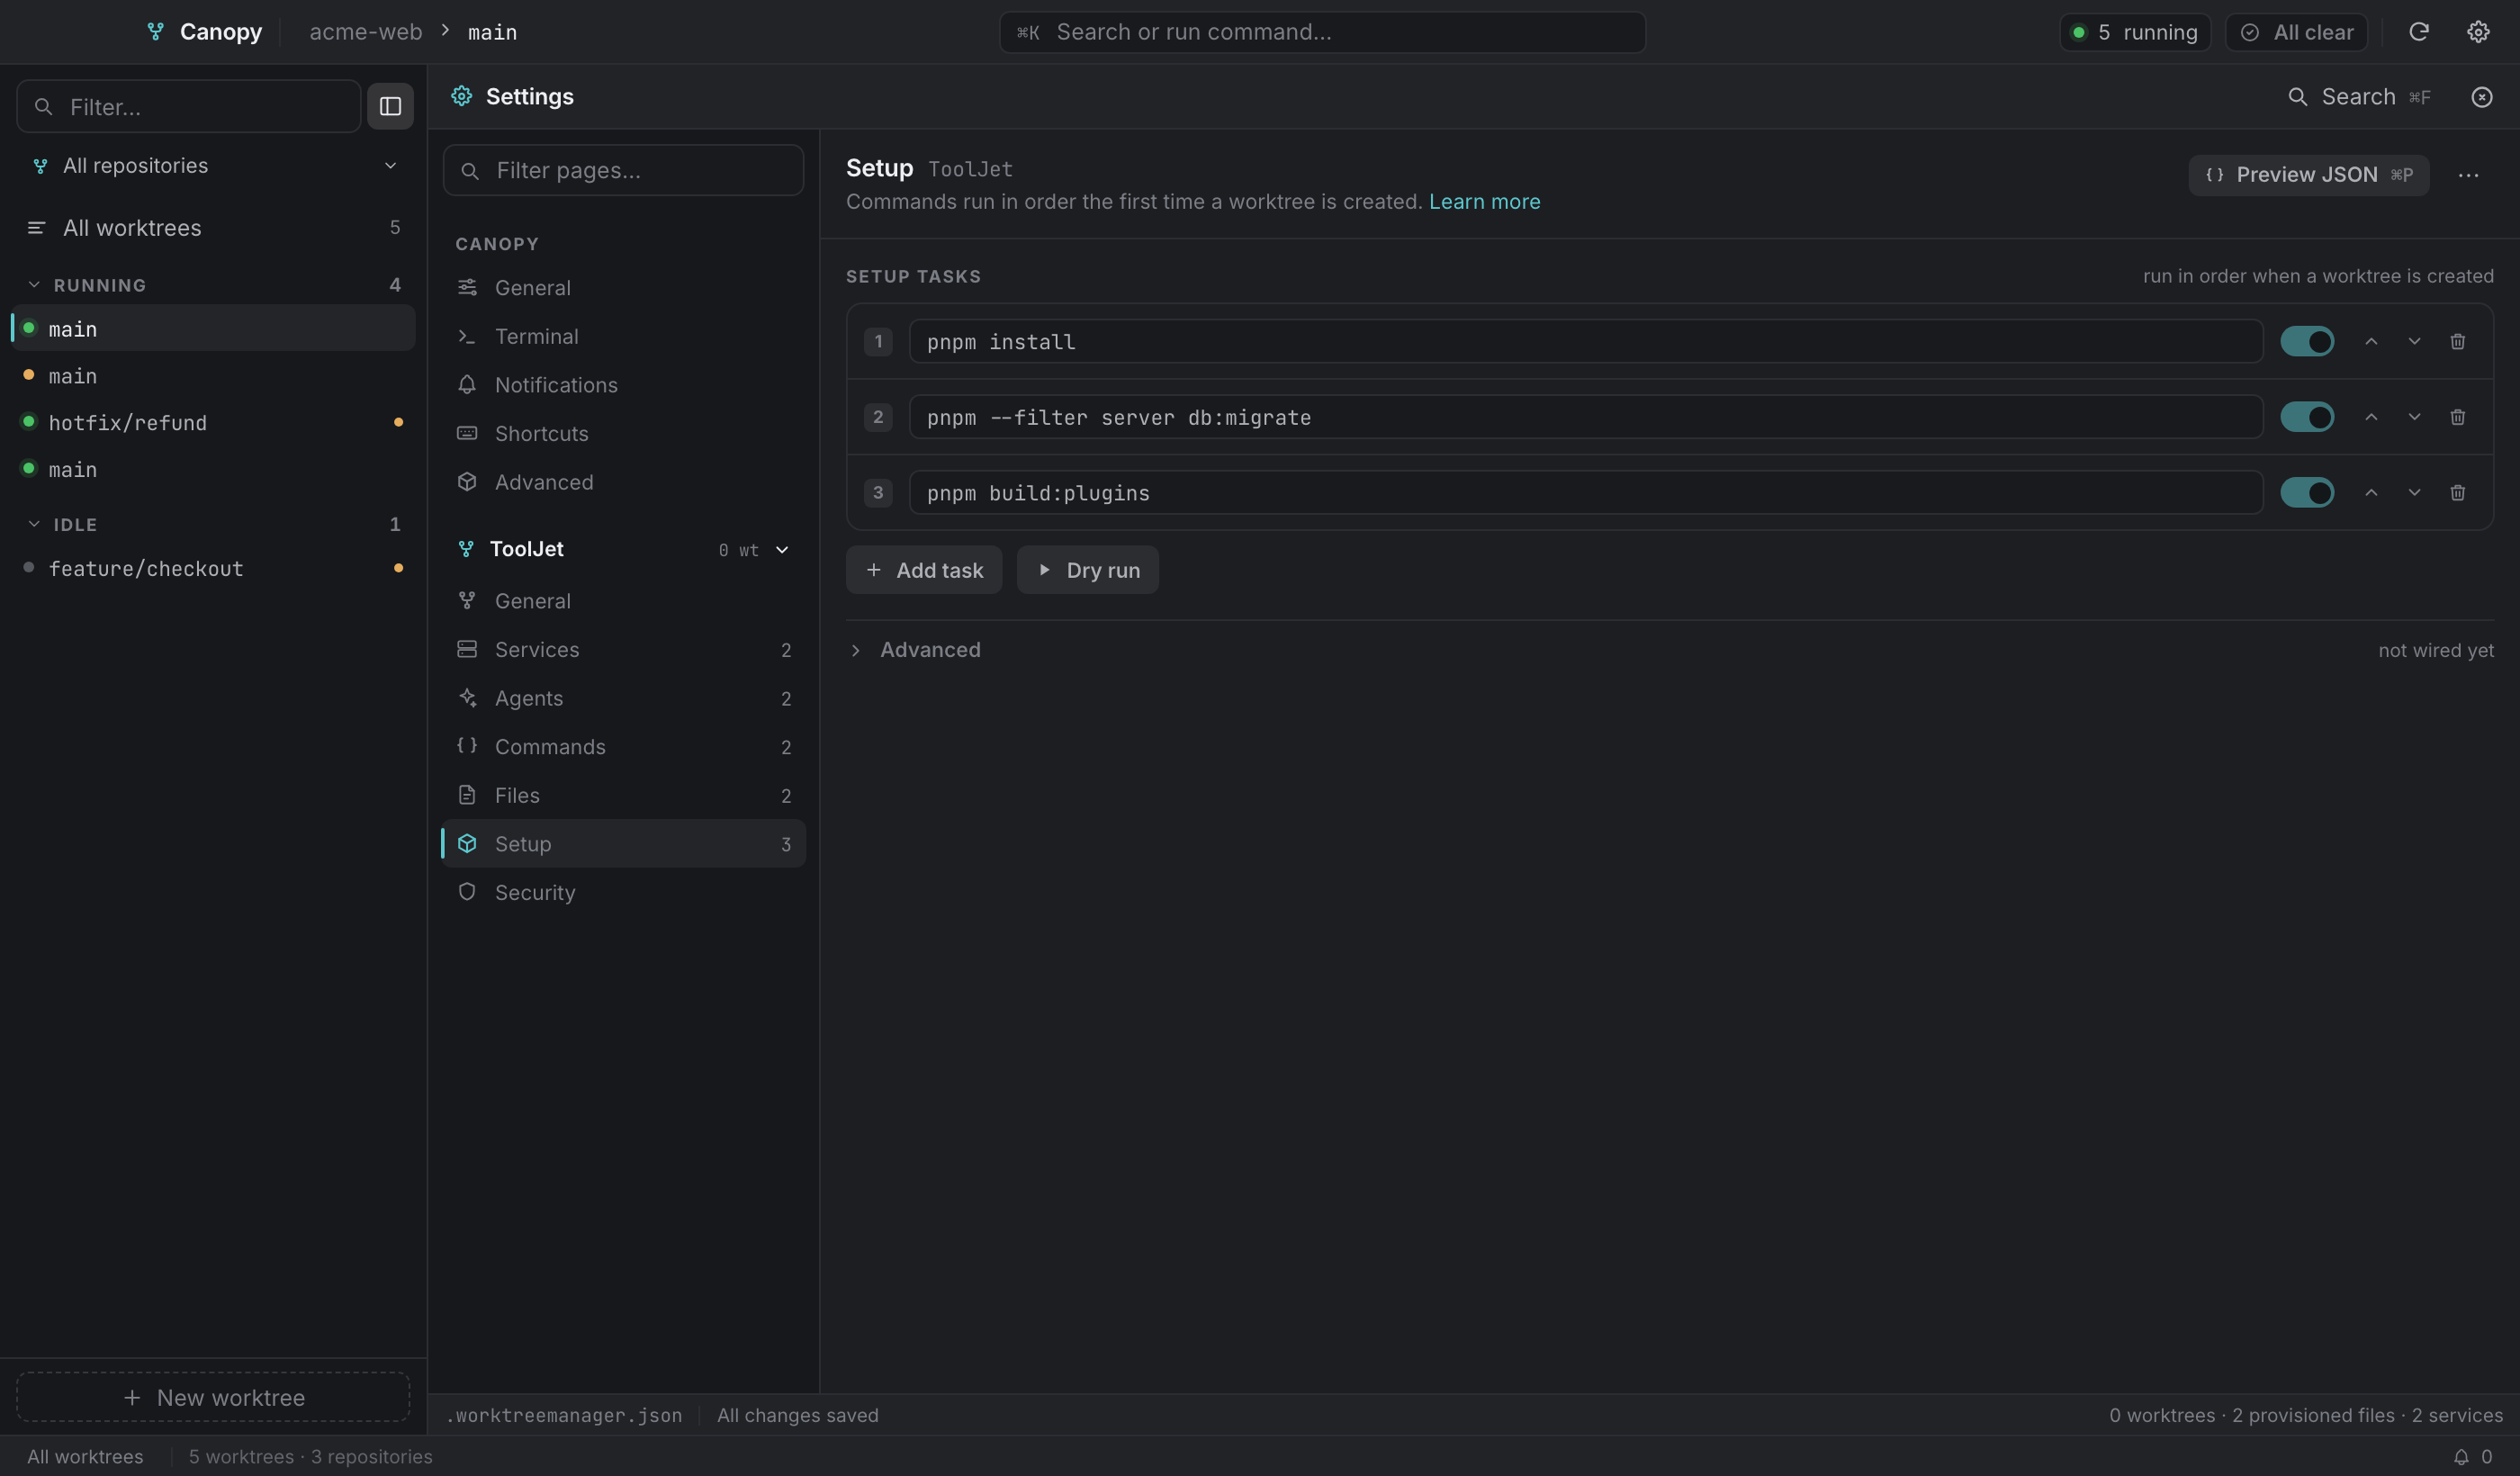Click Search magnifier in Settings header

point(2297,97)
